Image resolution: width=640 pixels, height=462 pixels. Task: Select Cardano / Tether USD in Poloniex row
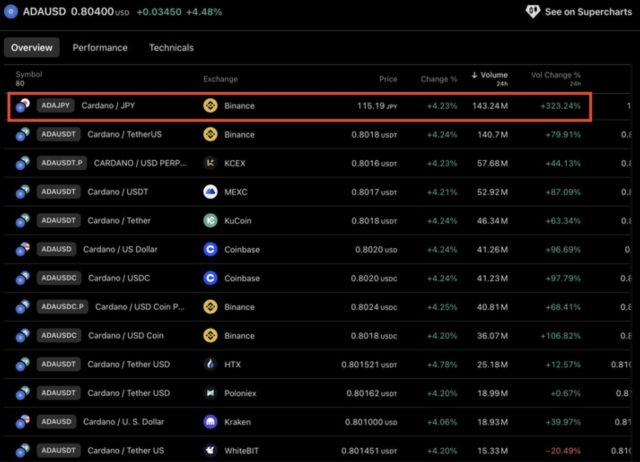point(129,393)
